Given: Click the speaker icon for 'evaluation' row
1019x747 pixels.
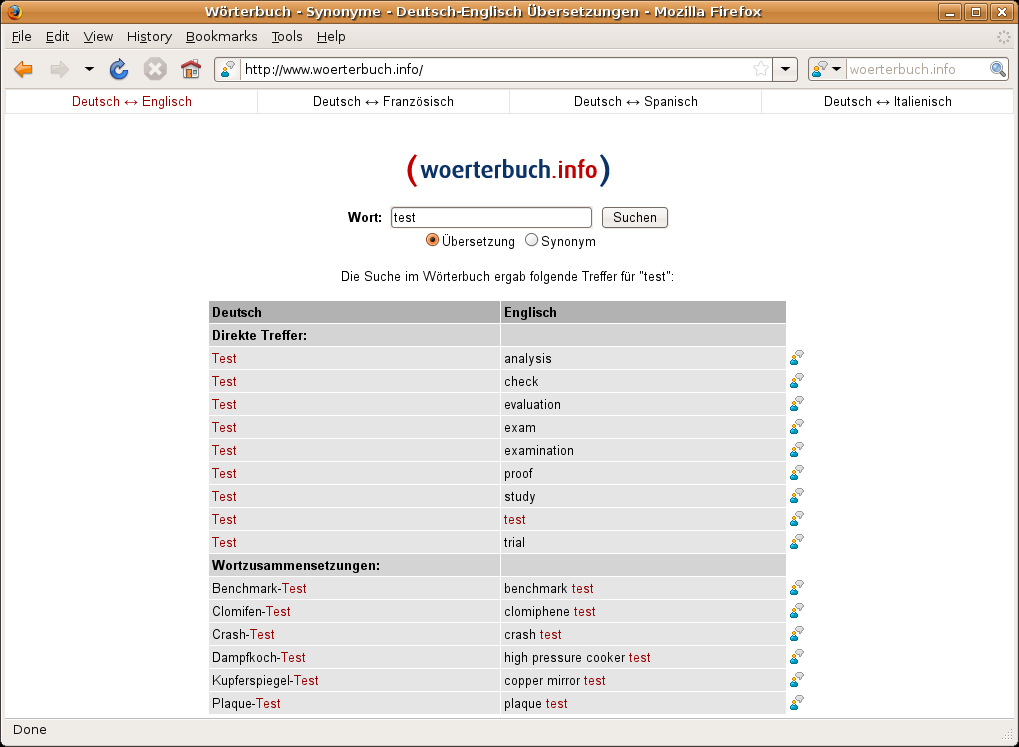Looking at the screenshot, I should tap(797, 404).
